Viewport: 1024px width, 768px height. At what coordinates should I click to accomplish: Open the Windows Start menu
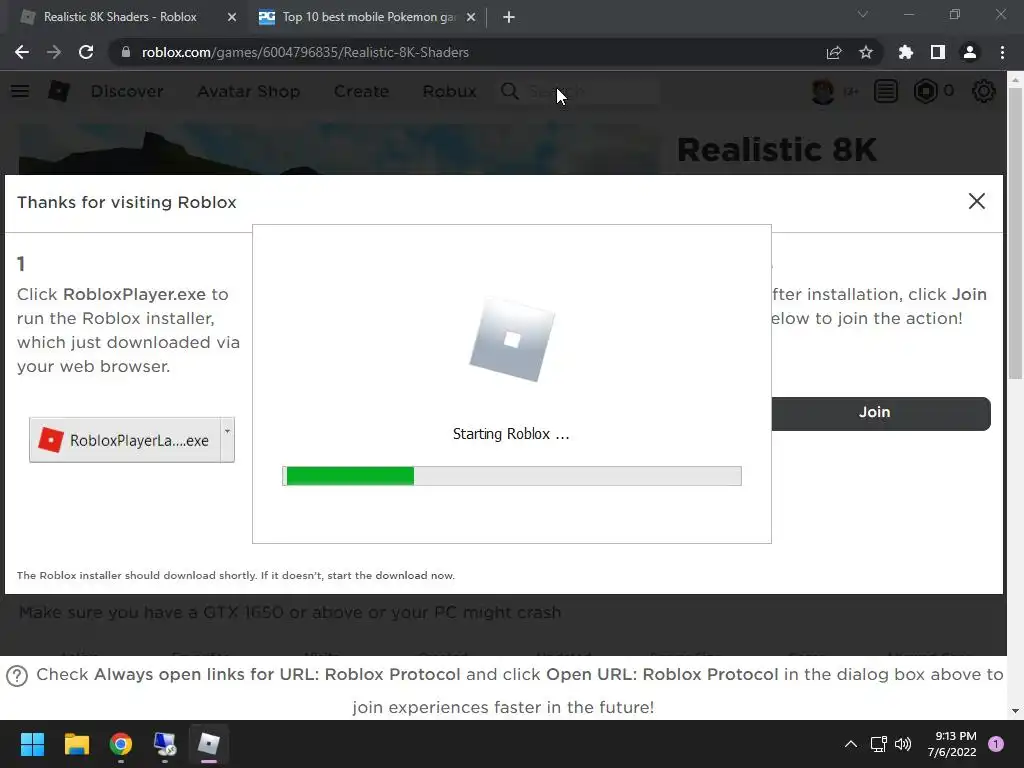point(32,744)
